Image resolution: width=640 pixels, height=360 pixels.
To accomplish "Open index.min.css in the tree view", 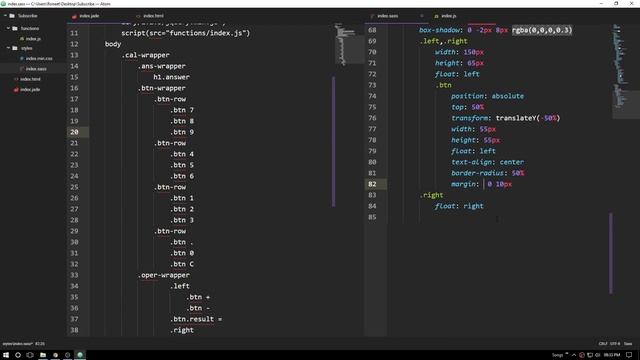I will [39, 59].
